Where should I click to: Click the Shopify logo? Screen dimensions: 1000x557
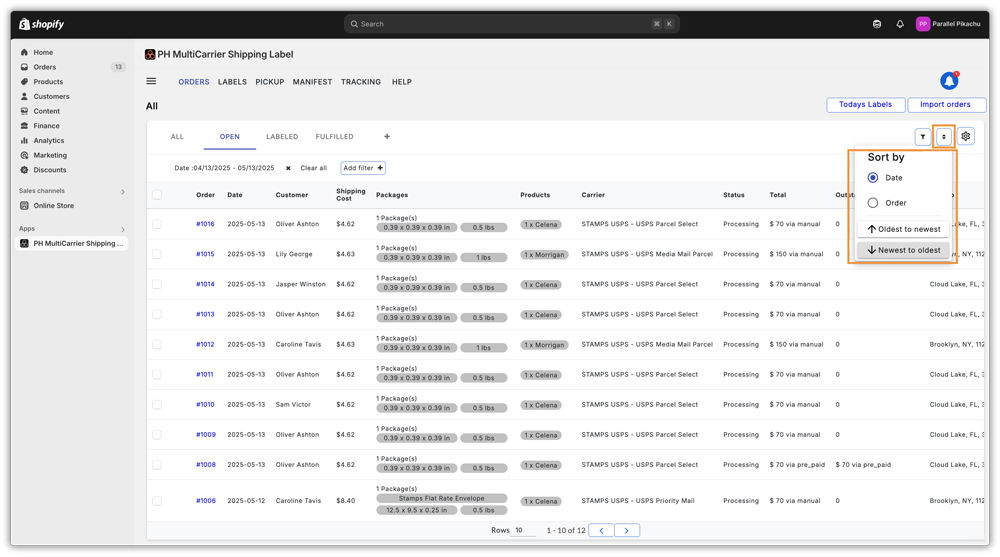click(x=41, y=24)
